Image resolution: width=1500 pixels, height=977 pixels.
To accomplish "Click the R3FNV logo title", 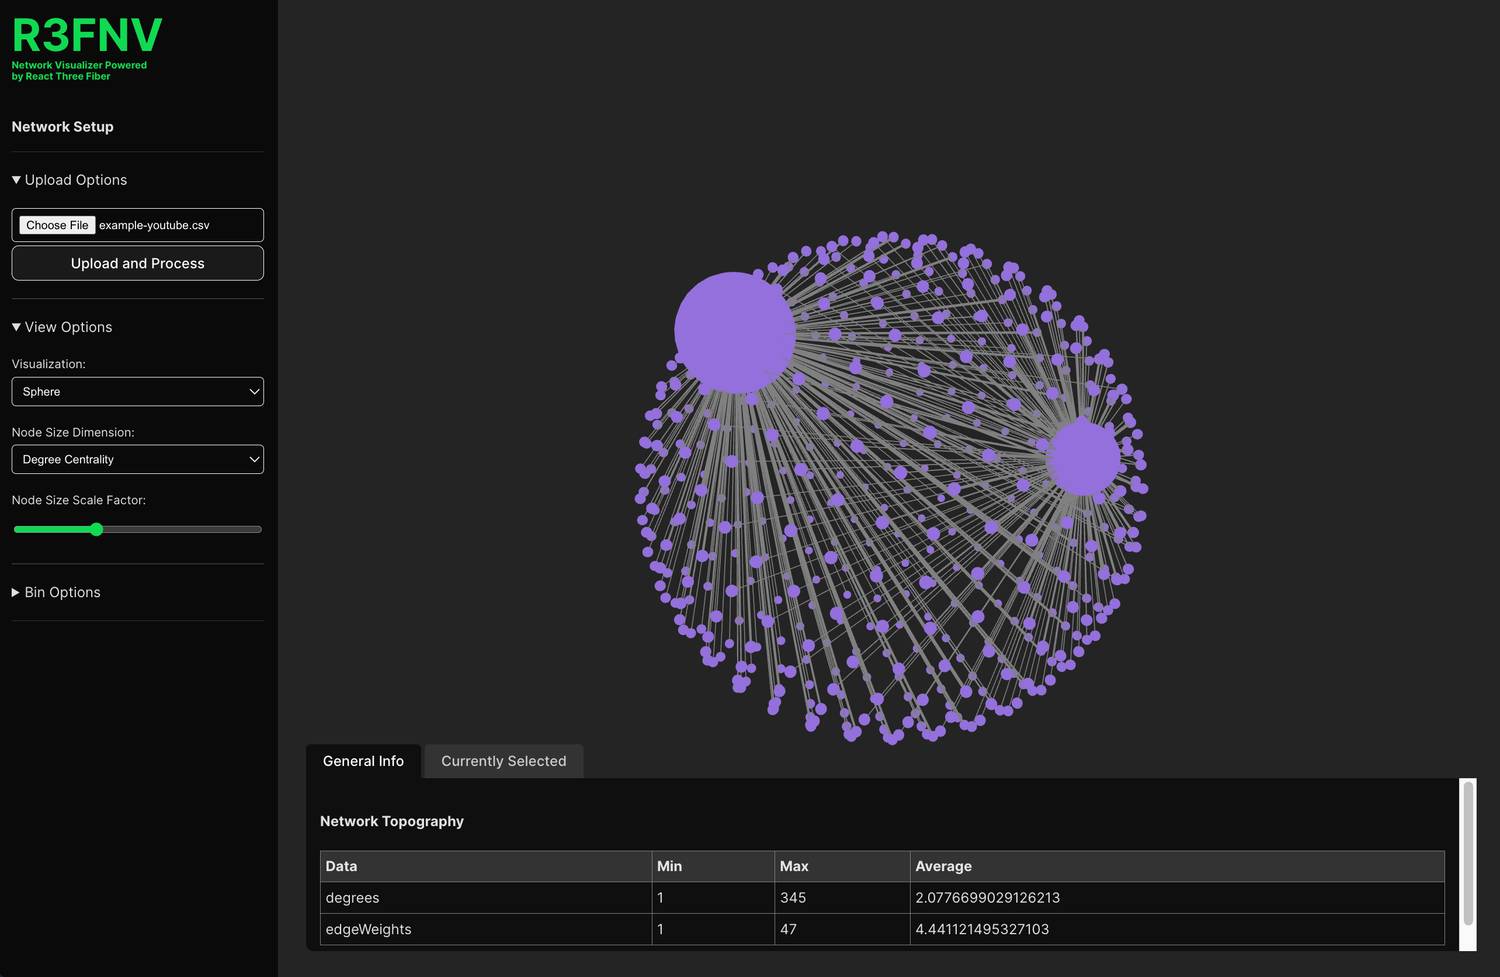I will [x=87, y=36].
